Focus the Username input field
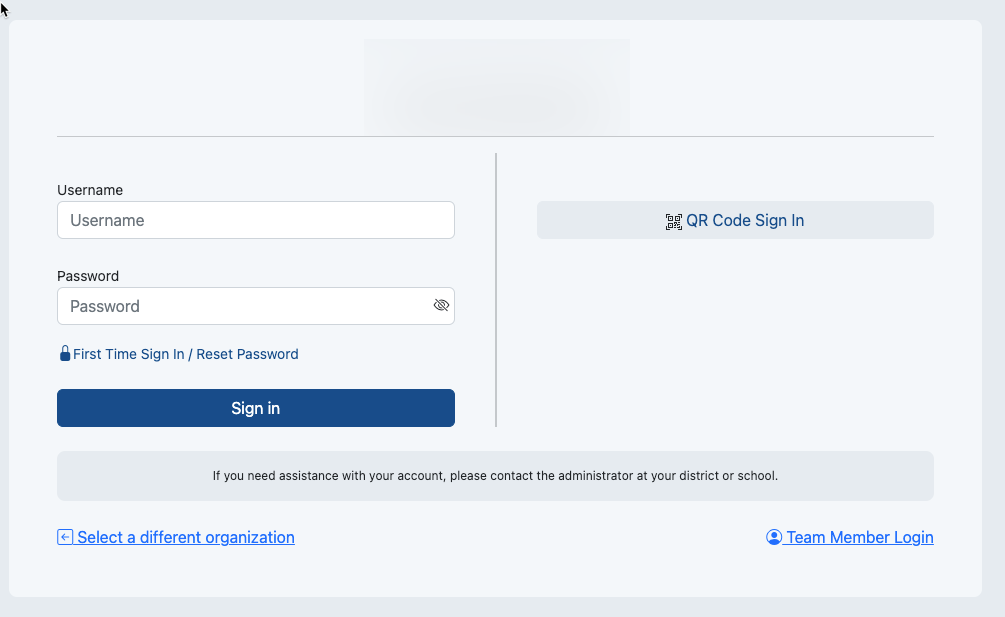The image size is (1005, 617). [x=256, y=220]
